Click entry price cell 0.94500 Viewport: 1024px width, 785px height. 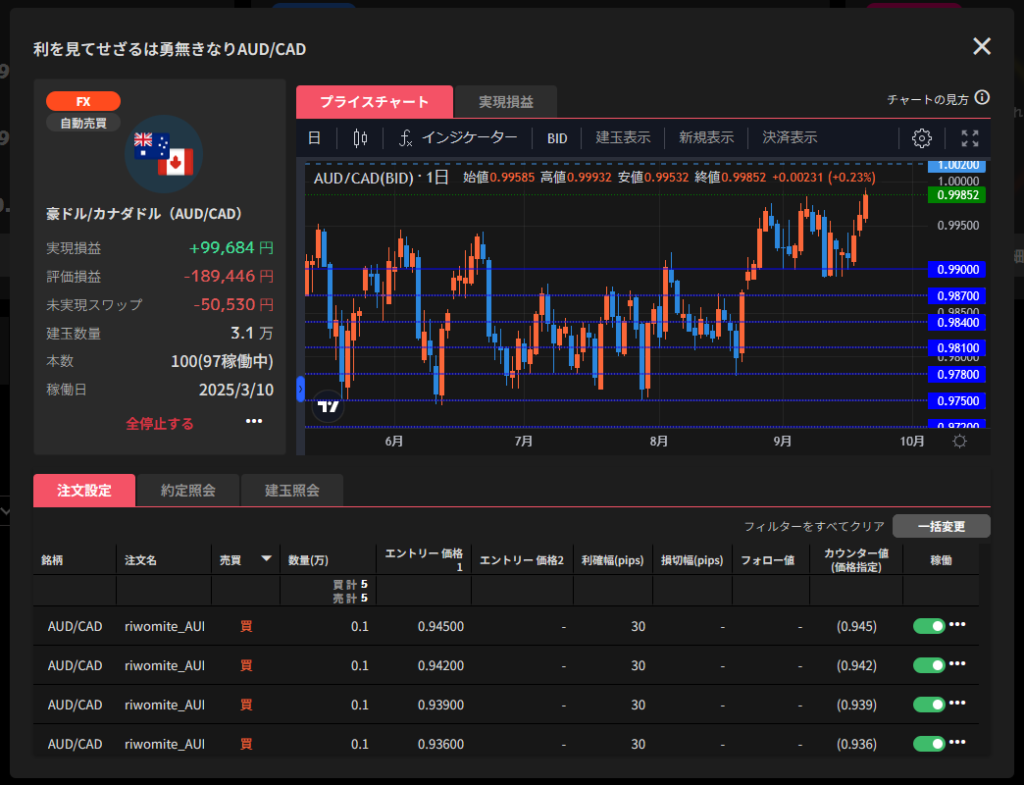click(441, 626)
